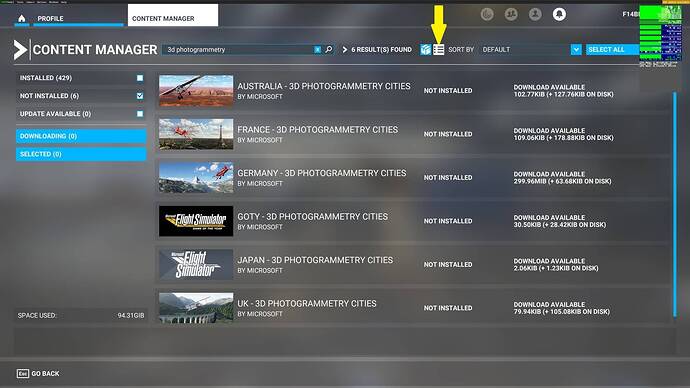Toggle the Installed (429) checkbox
The image size is (690, 388).
(x=140, y=78)
